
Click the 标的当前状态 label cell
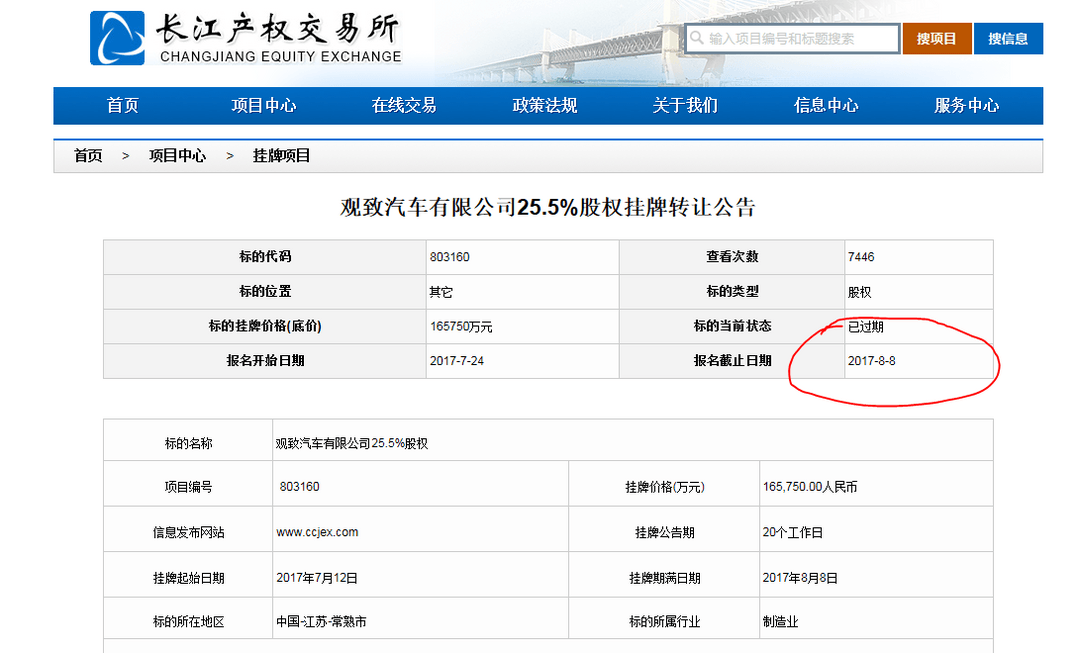(732, 326)
